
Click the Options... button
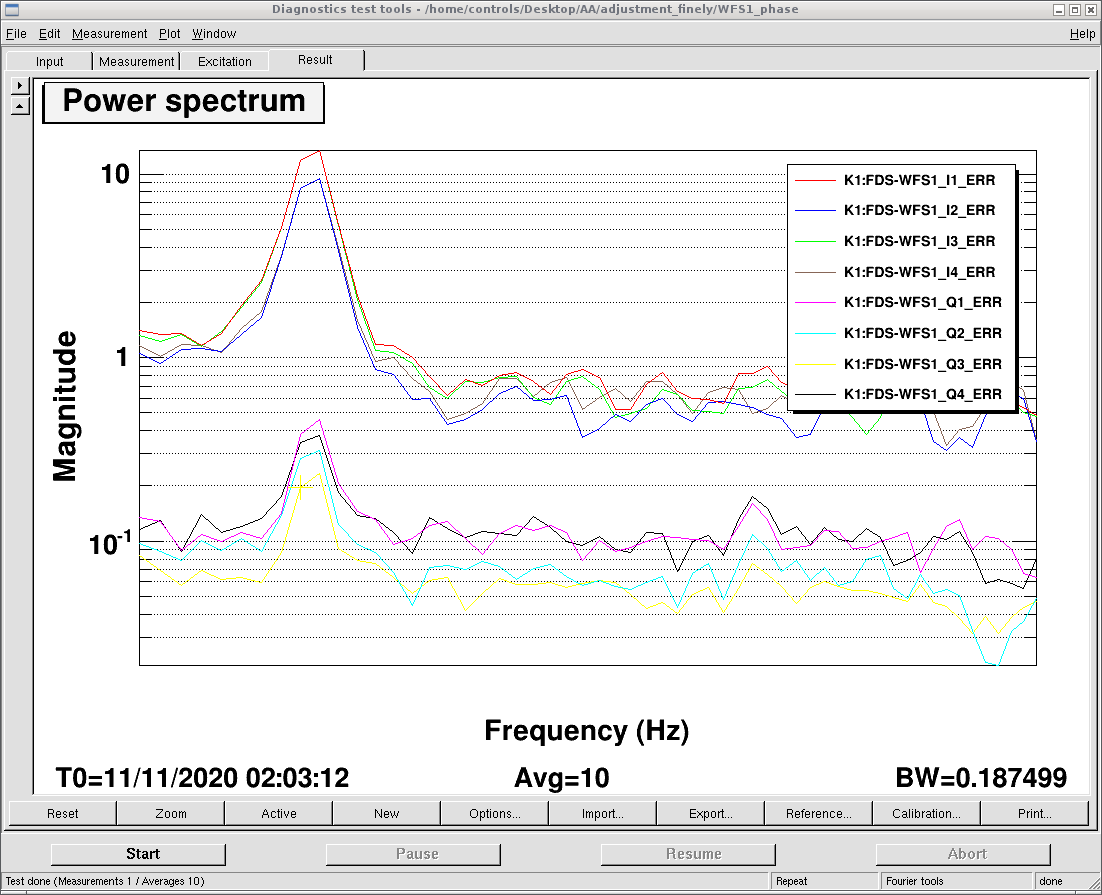coord(495,813)
